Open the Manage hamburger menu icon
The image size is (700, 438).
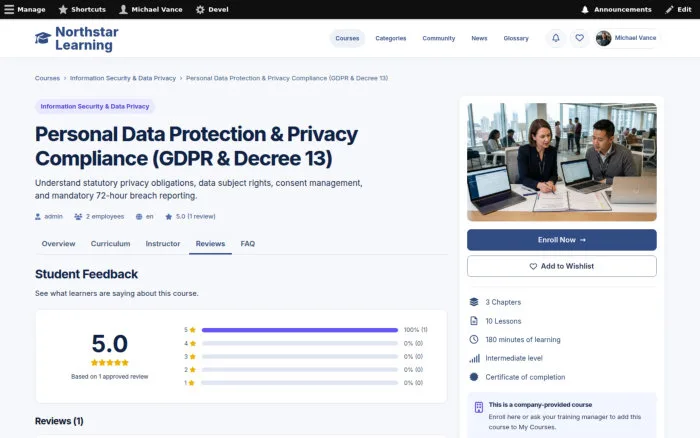pos(9,9)
